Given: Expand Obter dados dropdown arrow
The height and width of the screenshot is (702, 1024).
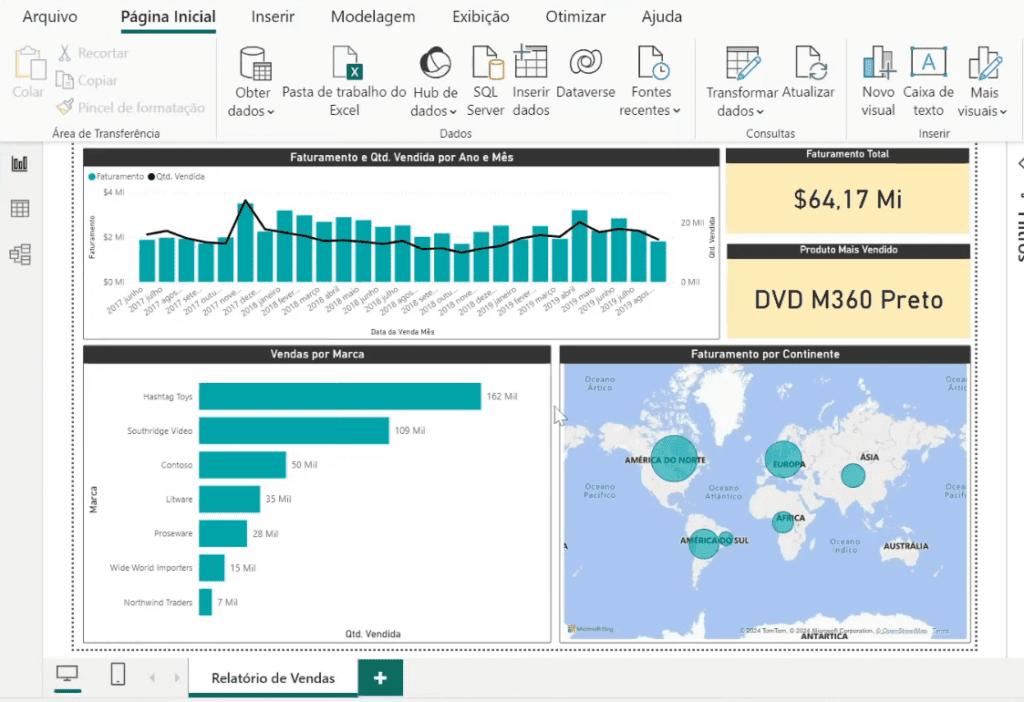Looking at the screenshot, I should point(271,112).
